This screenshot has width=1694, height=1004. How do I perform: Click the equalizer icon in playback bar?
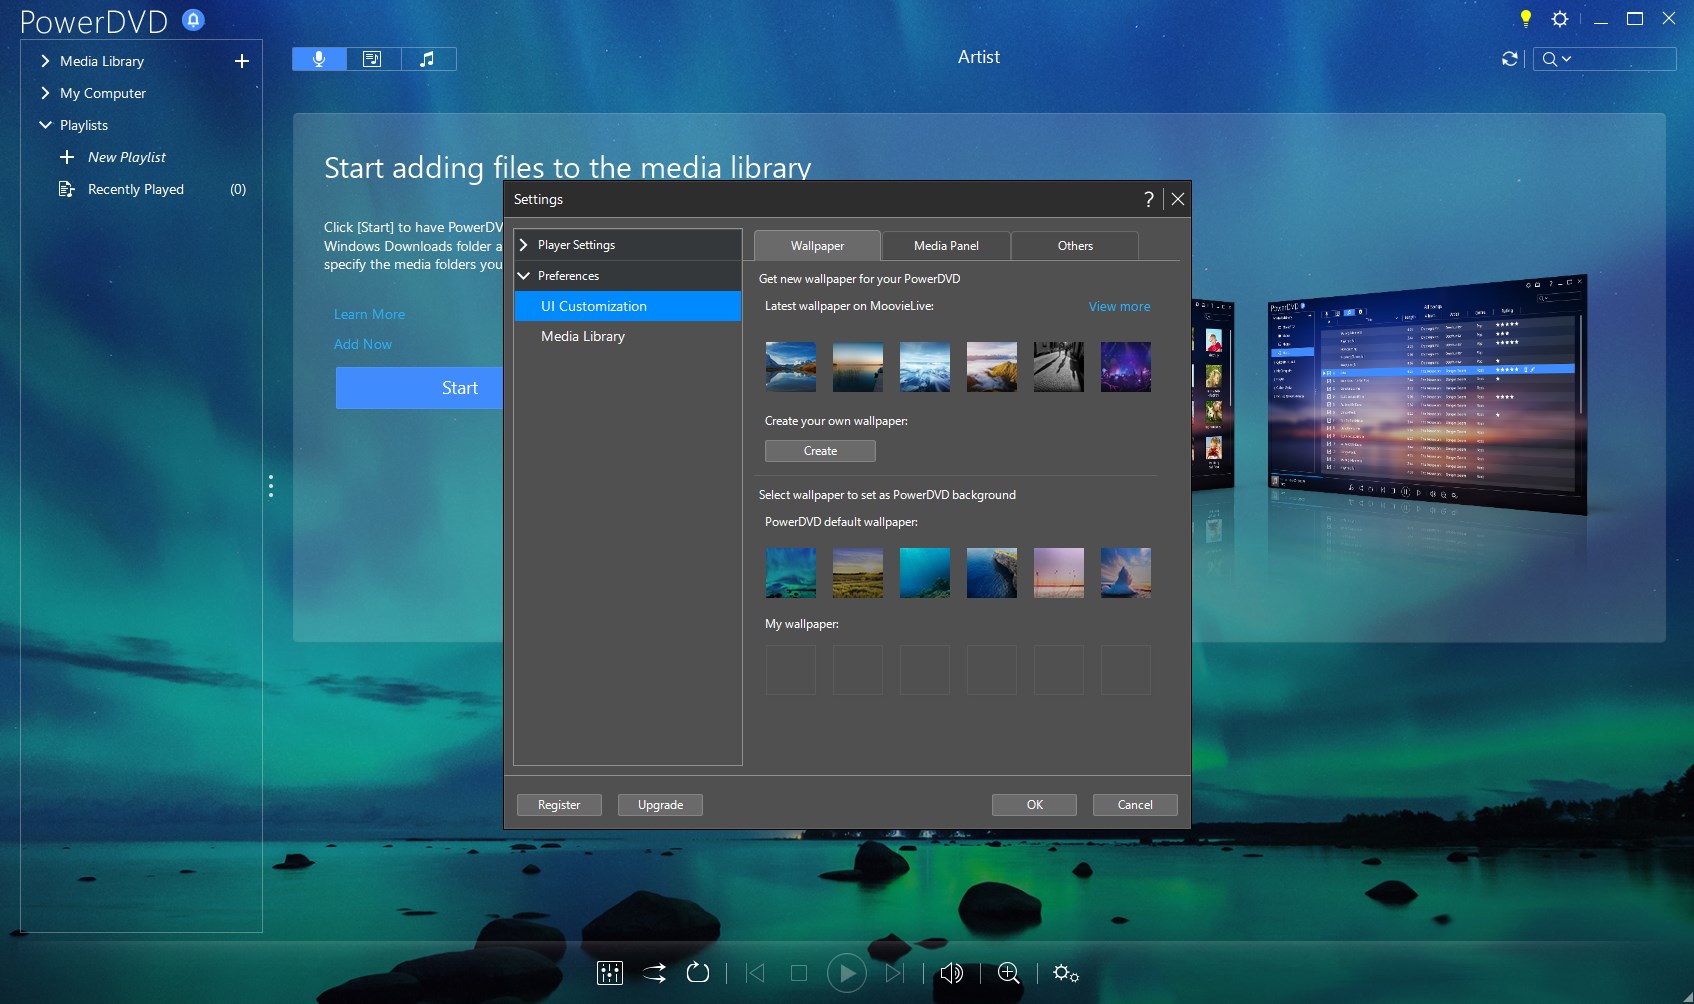click(x=609, y=973)
